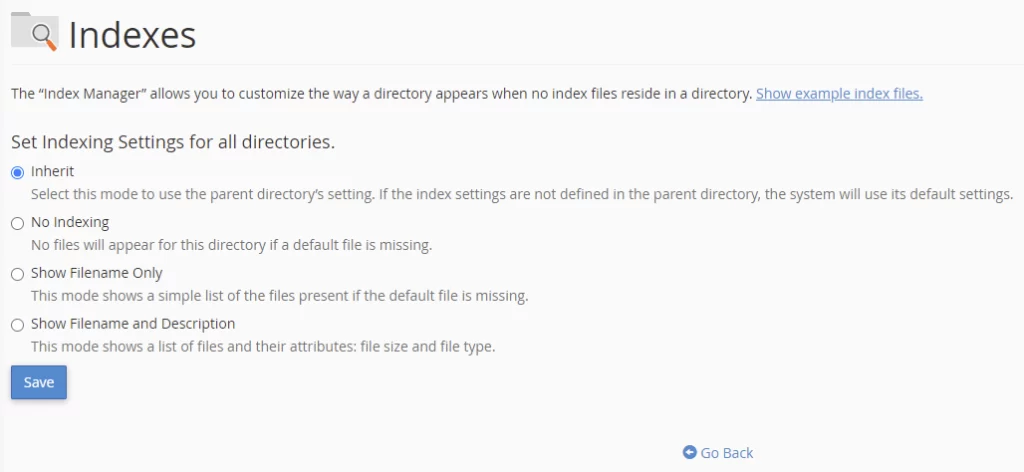Image resolution: width=1024 pixels, height=472 pixels.
Task: Click the Indexes folder magnifier icon
Action: pyautogui.click(x=36, y=32)
